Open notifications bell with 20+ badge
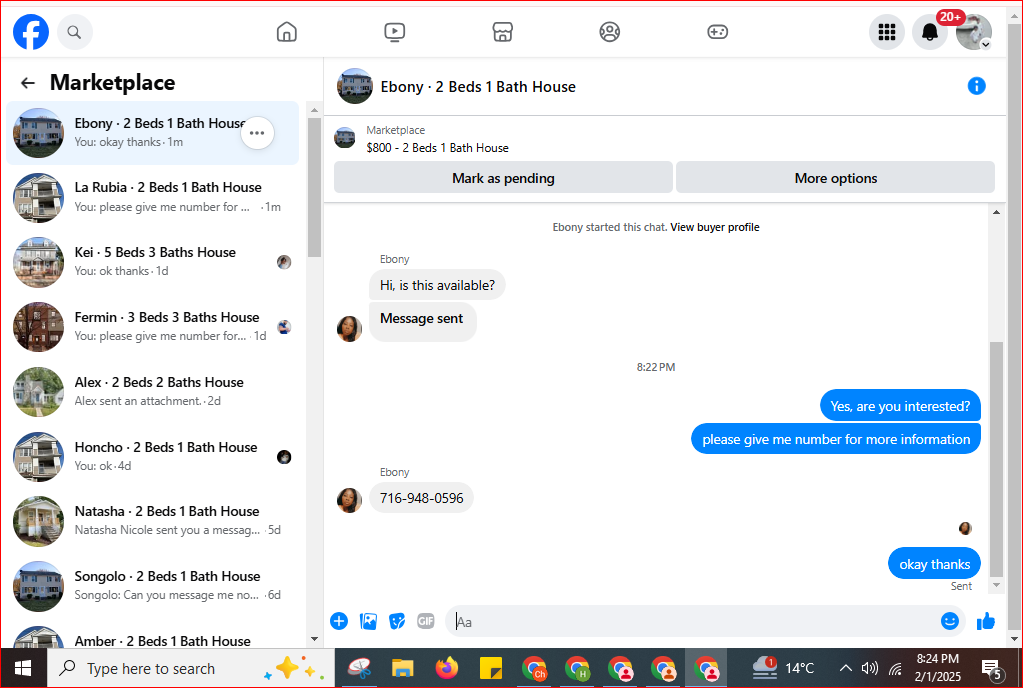Screen dimensions: 1023x688 (x=930, y=32)
